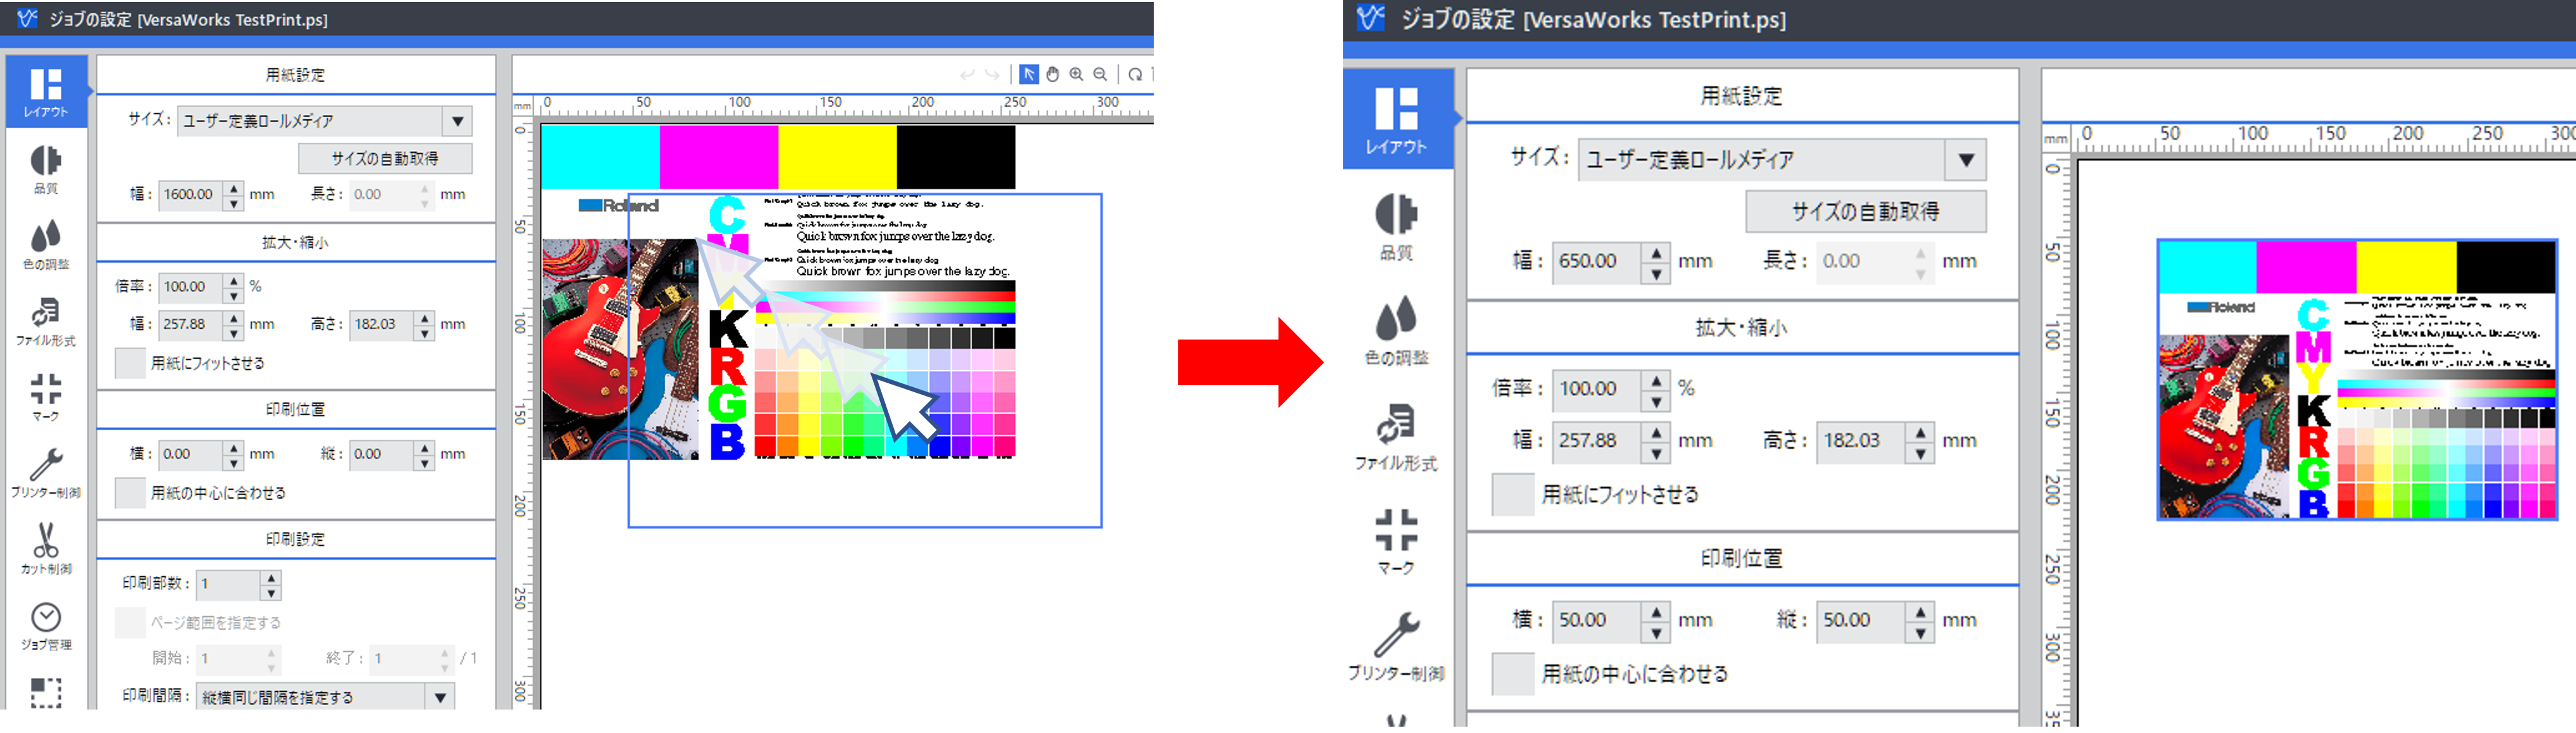The image size is (2576, 733).
Task: Click paper 幅 field showing 650.00
Action: [1598, 261]
